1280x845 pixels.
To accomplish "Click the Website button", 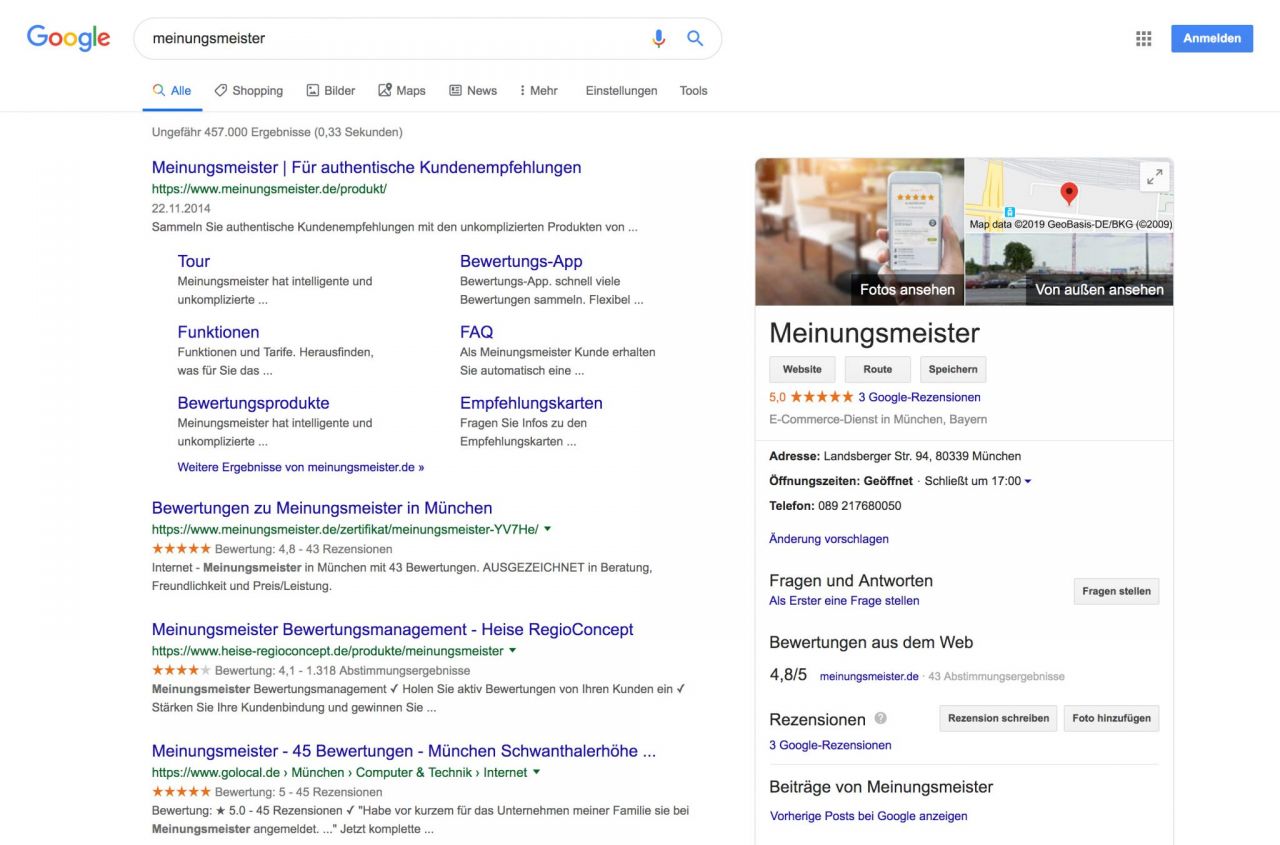I will point(802,369).
